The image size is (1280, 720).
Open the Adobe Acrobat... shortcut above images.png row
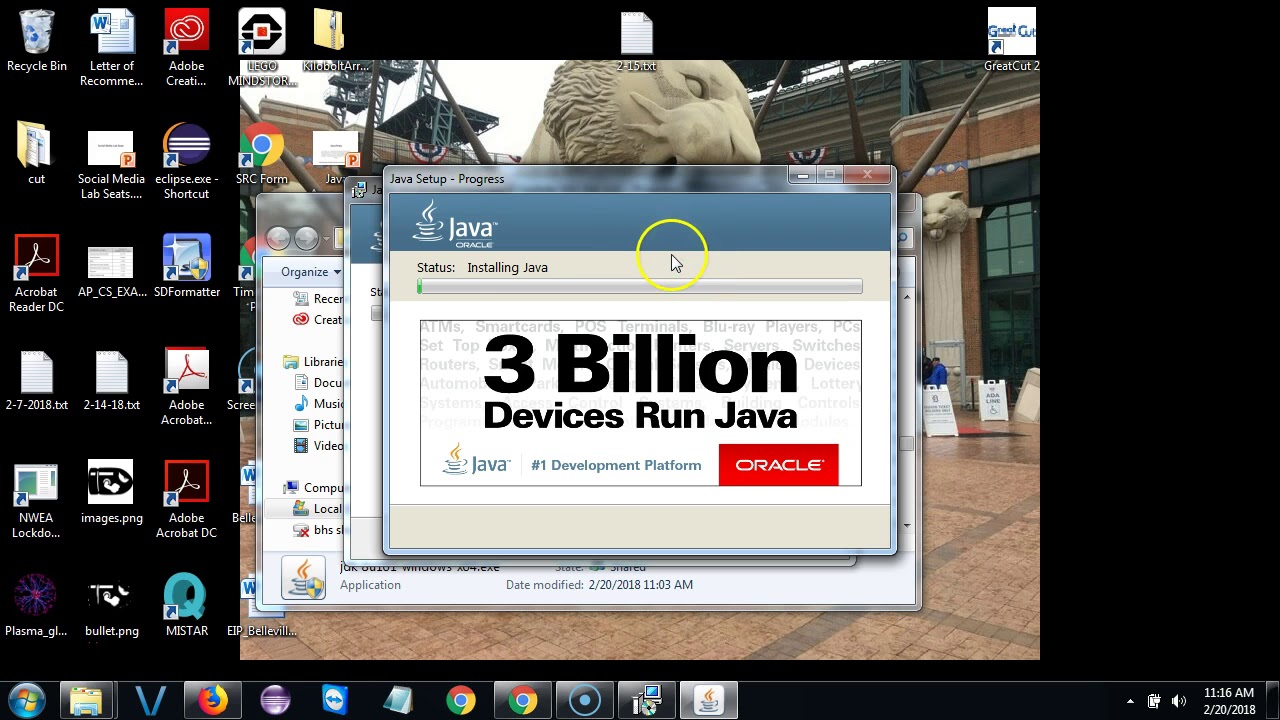tap(186, 387)
